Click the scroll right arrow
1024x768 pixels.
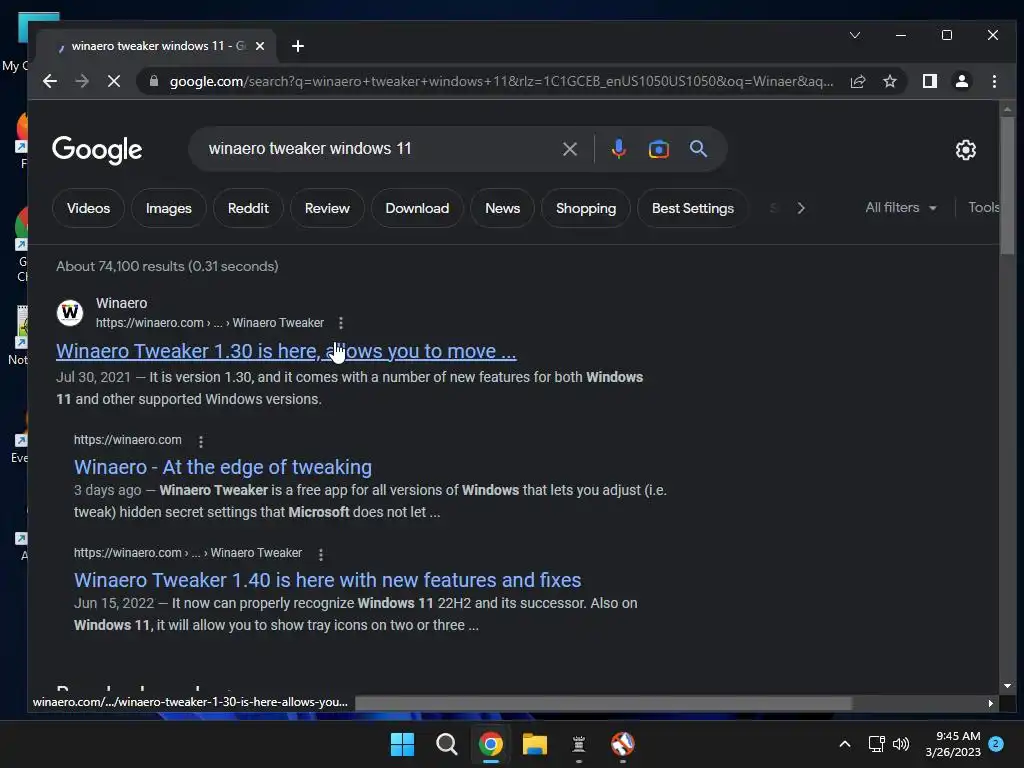(991, 703)
